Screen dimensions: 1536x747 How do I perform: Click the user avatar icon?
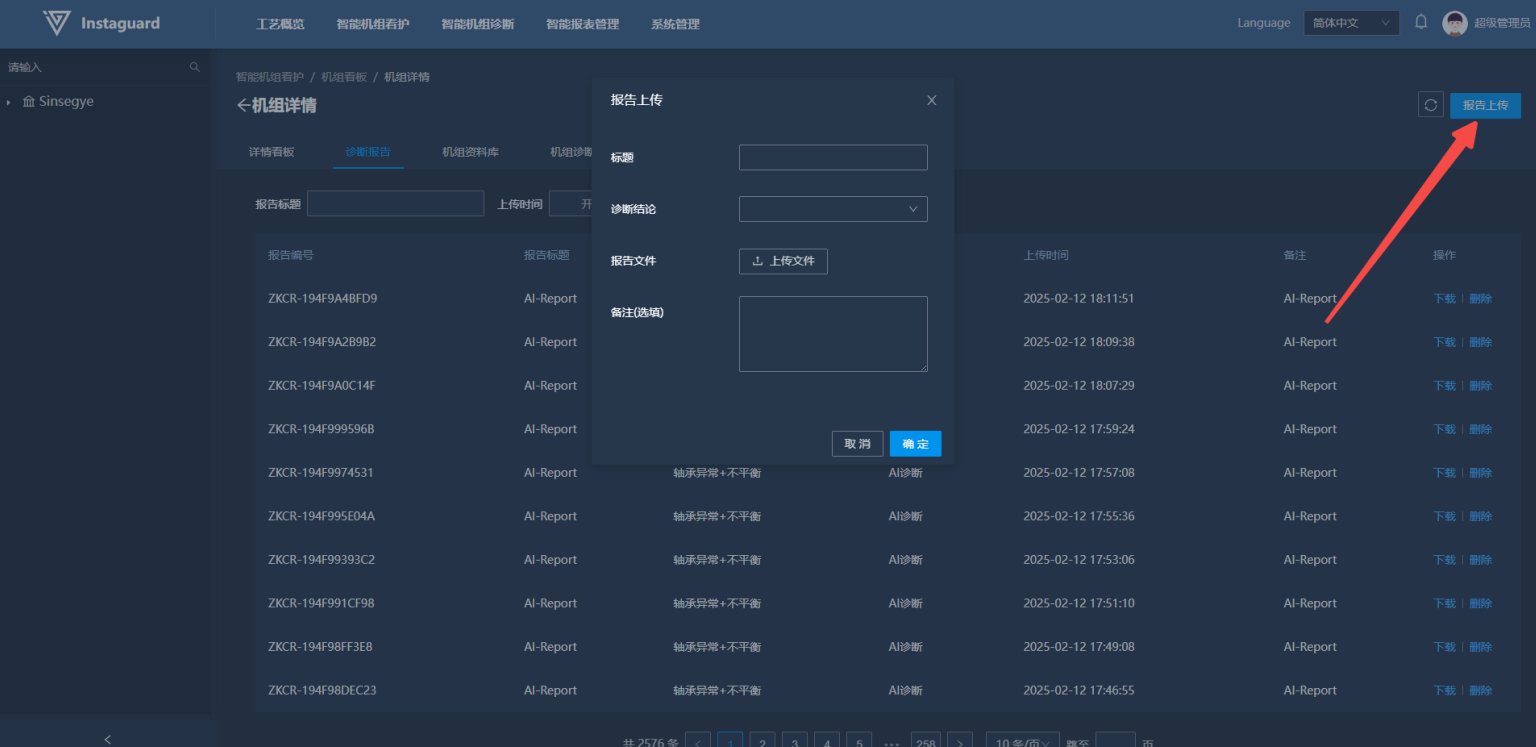[1454, 23]
